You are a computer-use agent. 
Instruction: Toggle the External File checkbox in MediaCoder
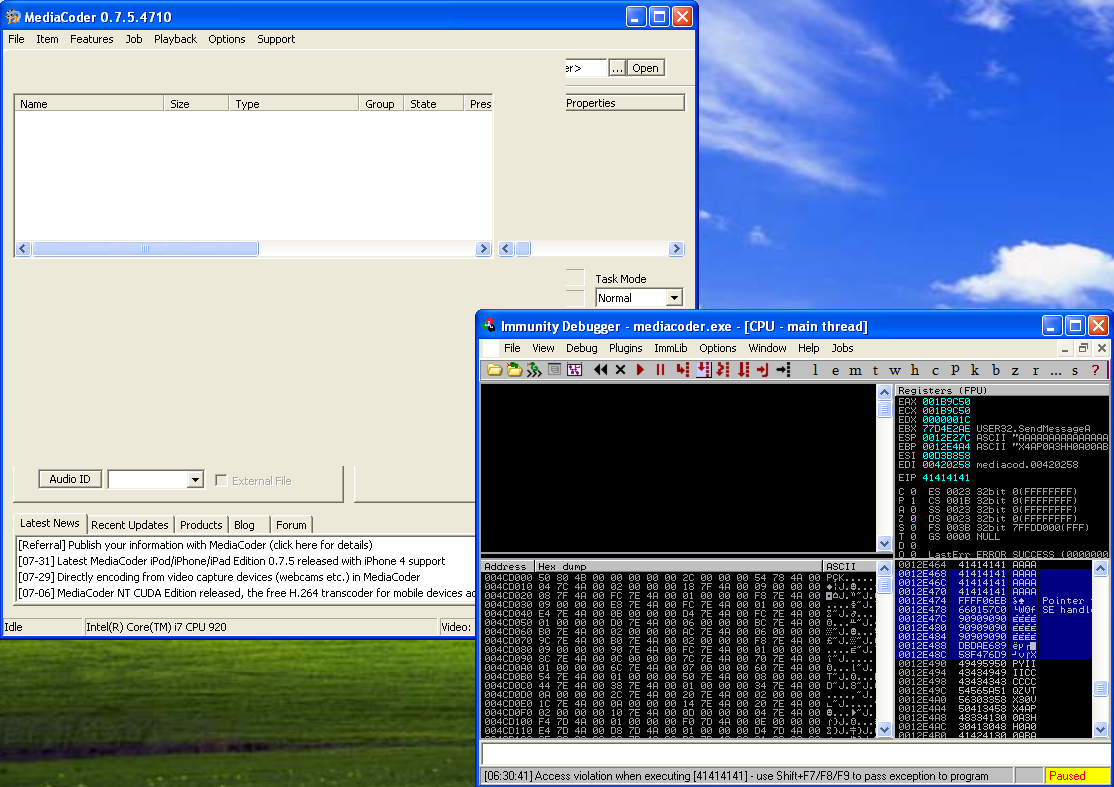[x=222, y=481]
